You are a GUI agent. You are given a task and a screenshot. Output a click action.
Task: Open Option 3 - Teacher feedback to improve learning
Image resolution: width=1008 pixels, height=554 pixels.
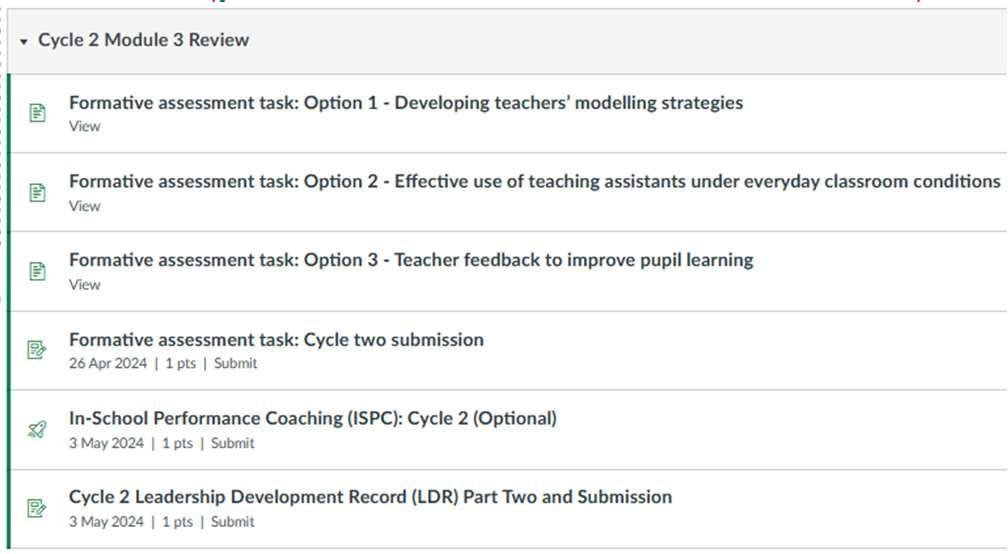410,260
